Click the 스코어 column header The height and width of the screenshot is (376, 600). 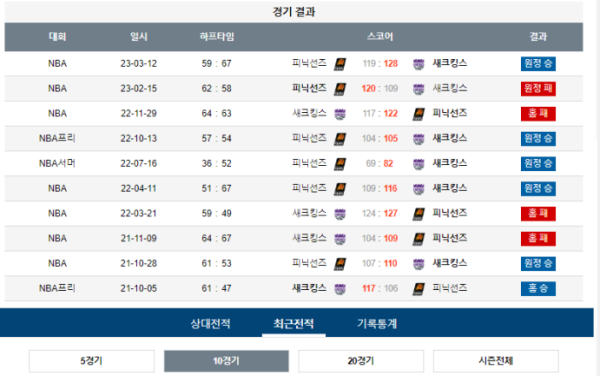click(x=380, y=37)
